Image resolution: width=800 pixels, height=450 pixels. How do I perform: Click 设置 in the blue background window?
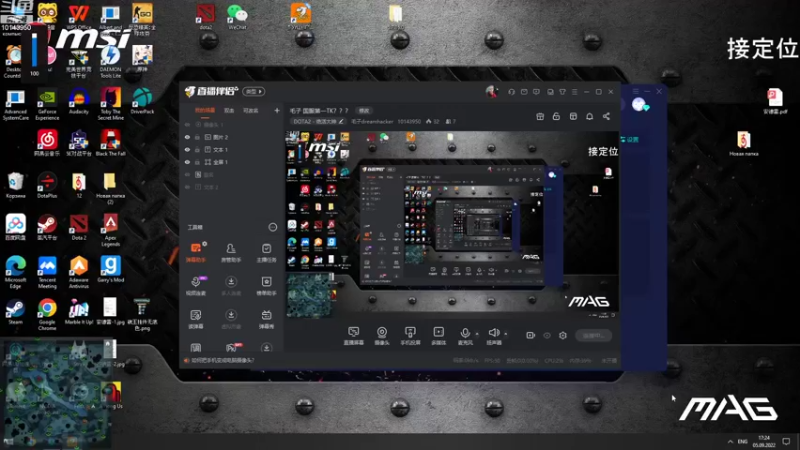630,139
